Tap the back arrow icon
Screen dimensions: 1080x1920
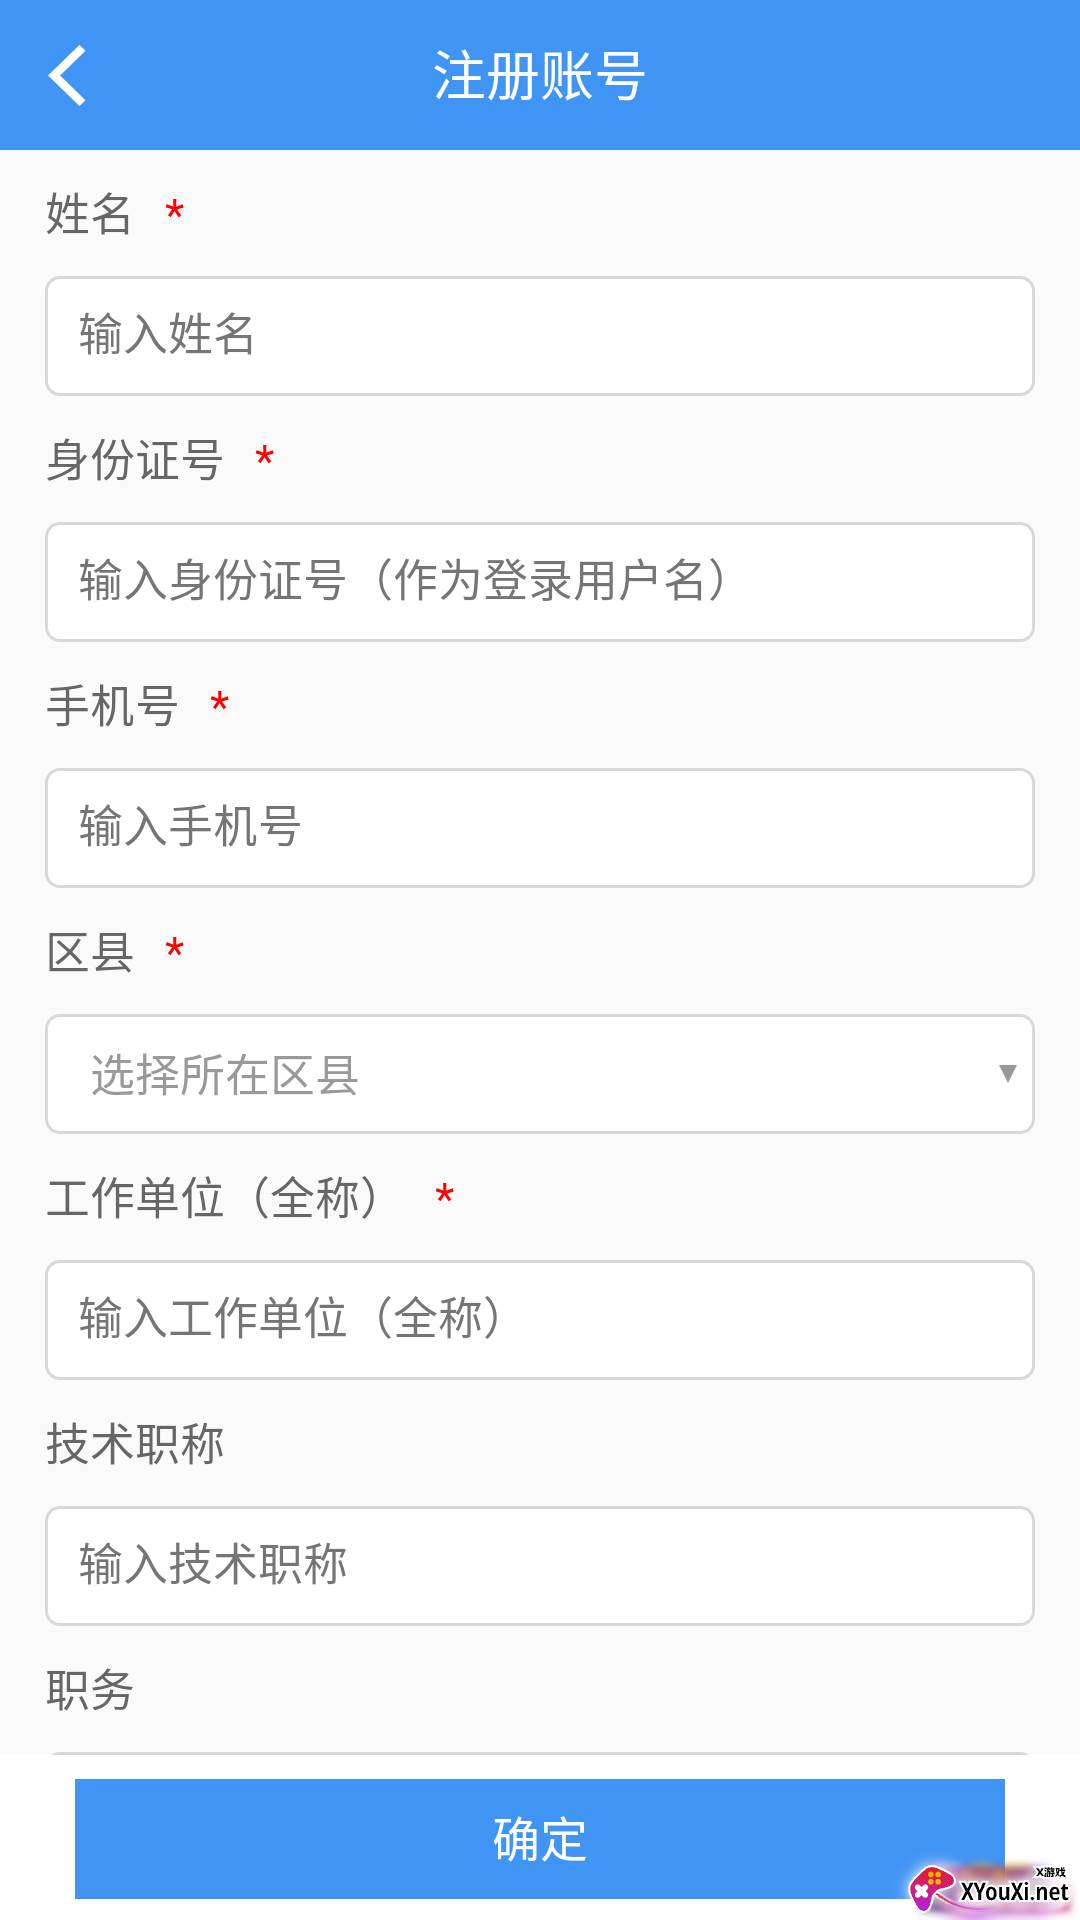tap(67, 75)
